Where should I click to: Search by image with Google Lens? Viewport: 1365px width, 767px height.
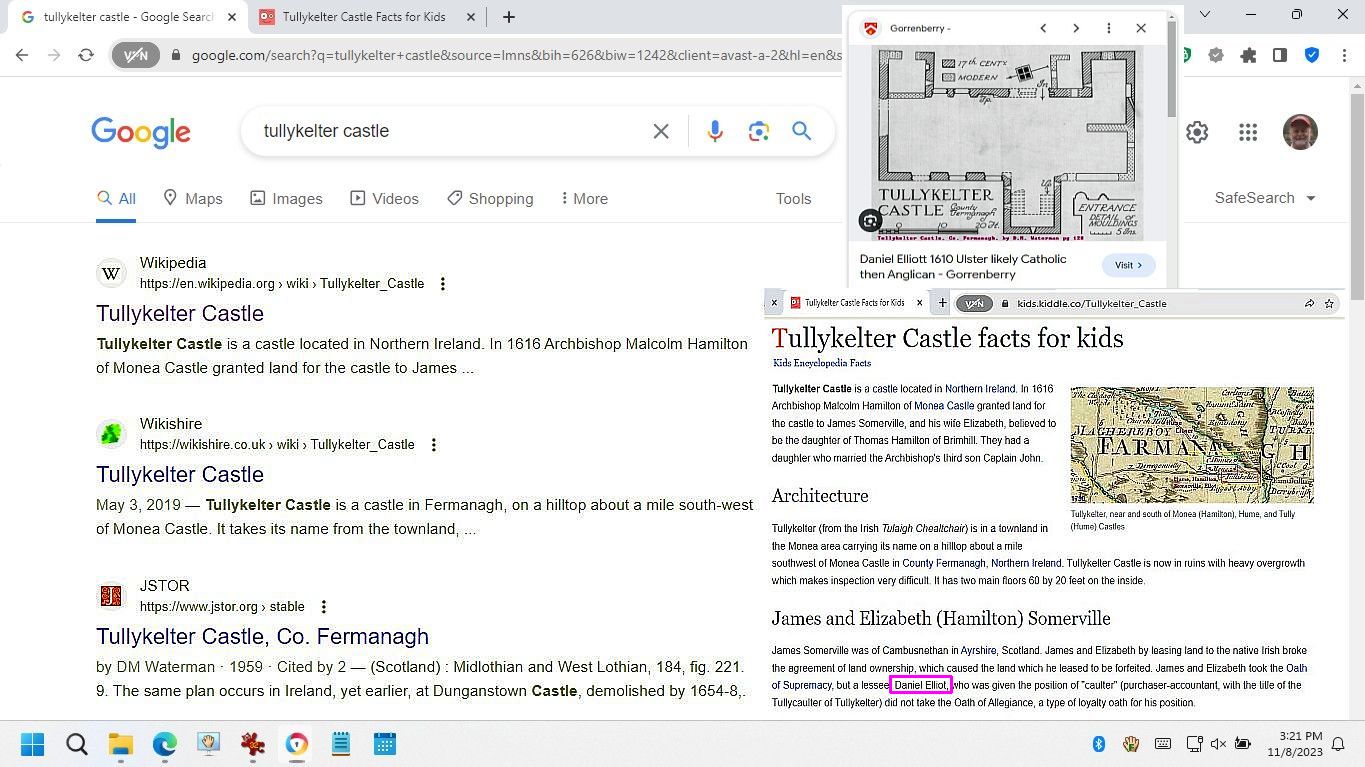[x=758, y=131]
